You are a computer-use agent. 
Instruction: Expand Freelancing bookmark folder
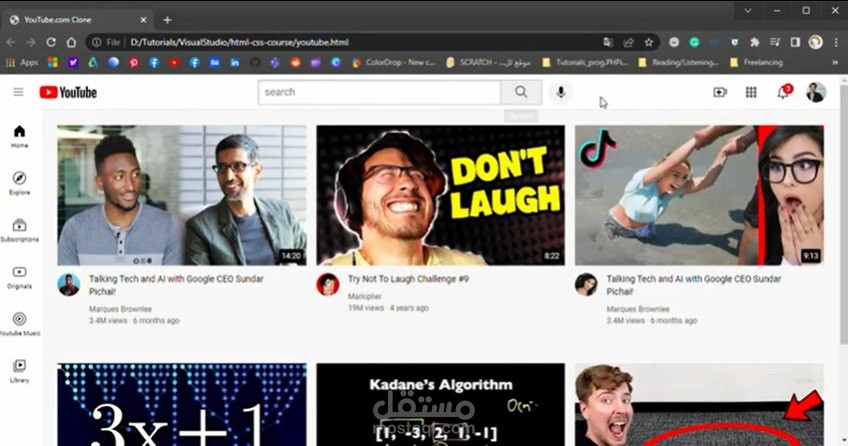point(756,63)
